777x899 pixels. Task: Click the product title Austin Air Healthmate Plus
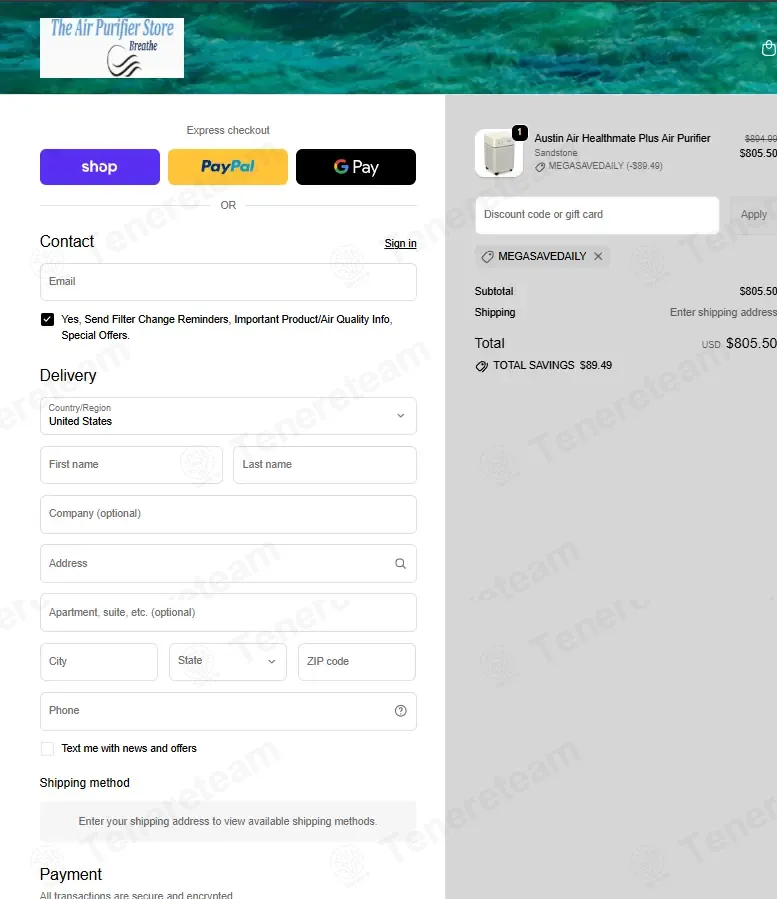coord(622,138)
